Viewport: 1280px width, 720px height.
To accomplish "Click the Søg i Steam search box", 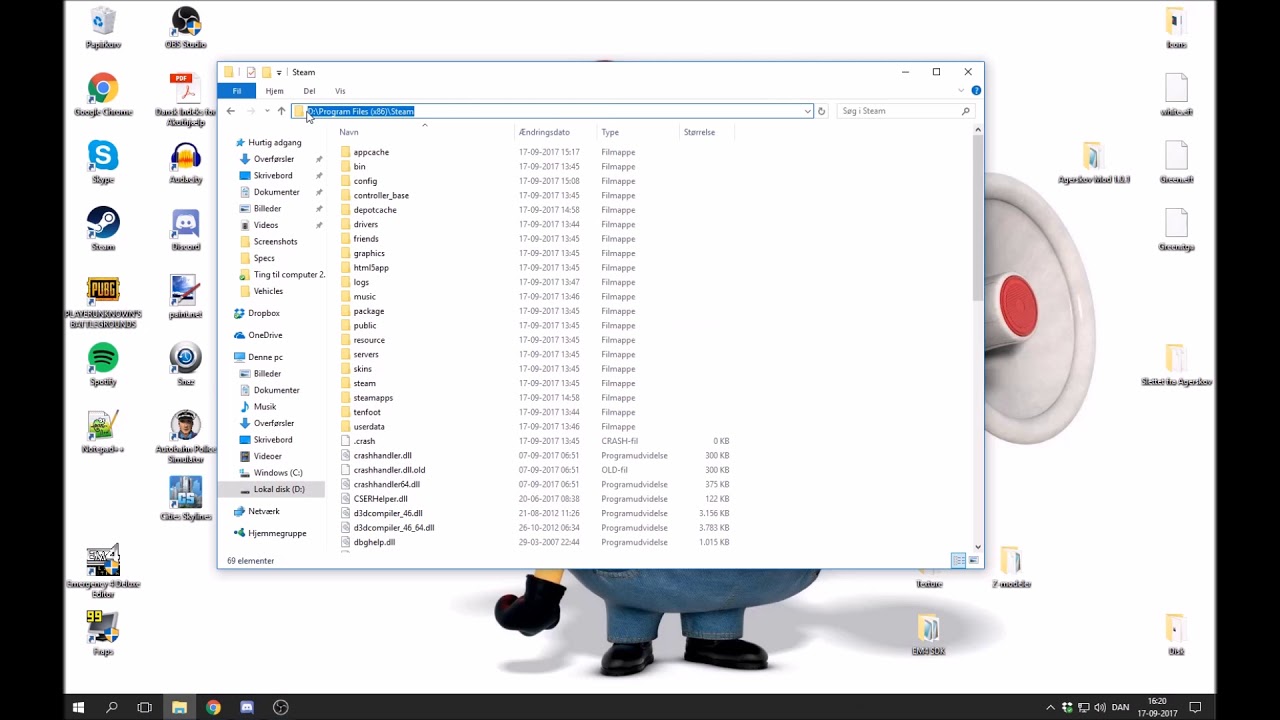I will click(x=904, y=111).
